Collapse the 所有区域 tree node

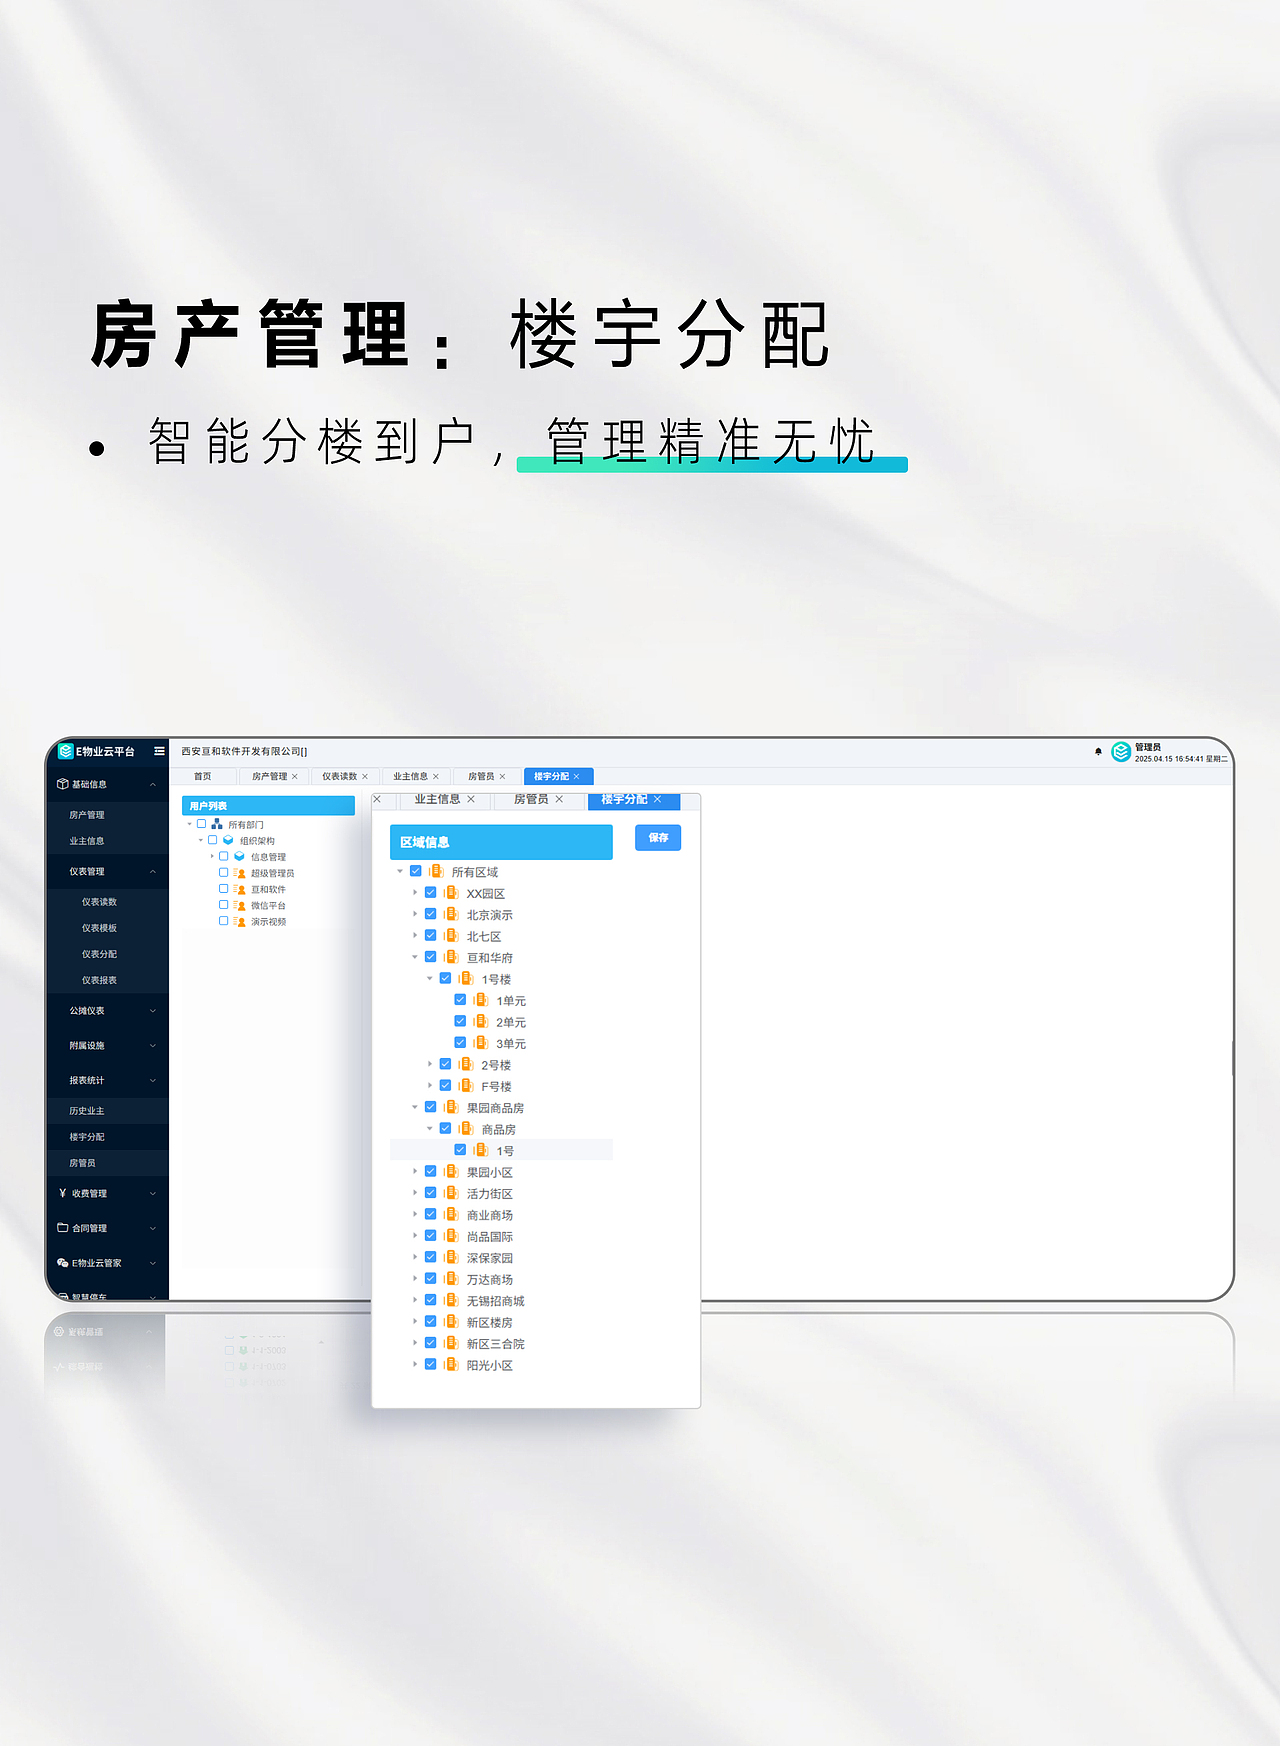400,871
